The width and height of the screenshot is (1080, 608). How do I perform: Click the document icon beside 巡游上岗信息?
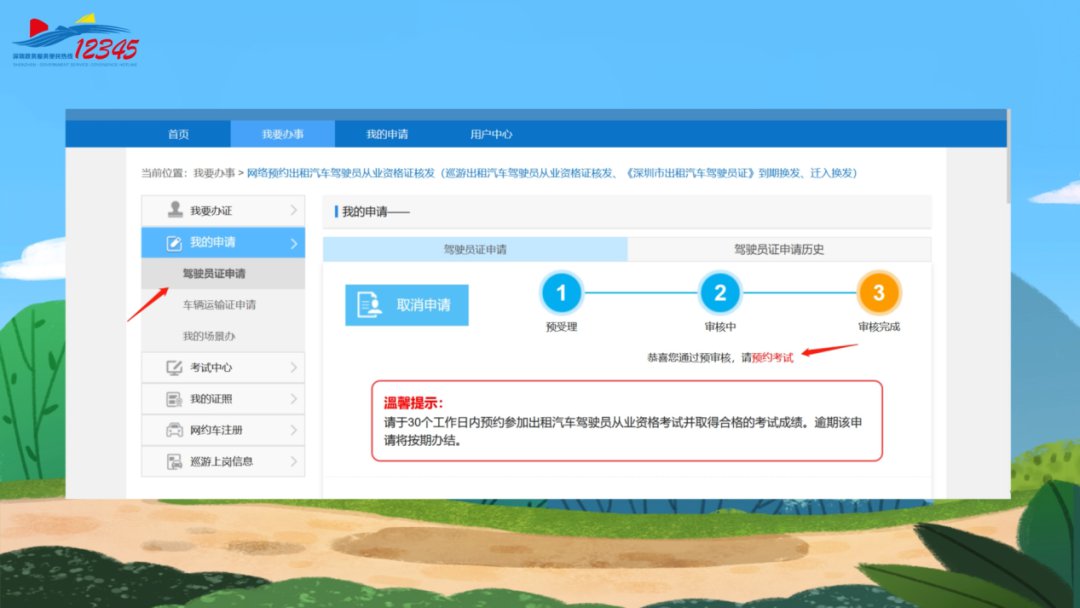point(174,461)
